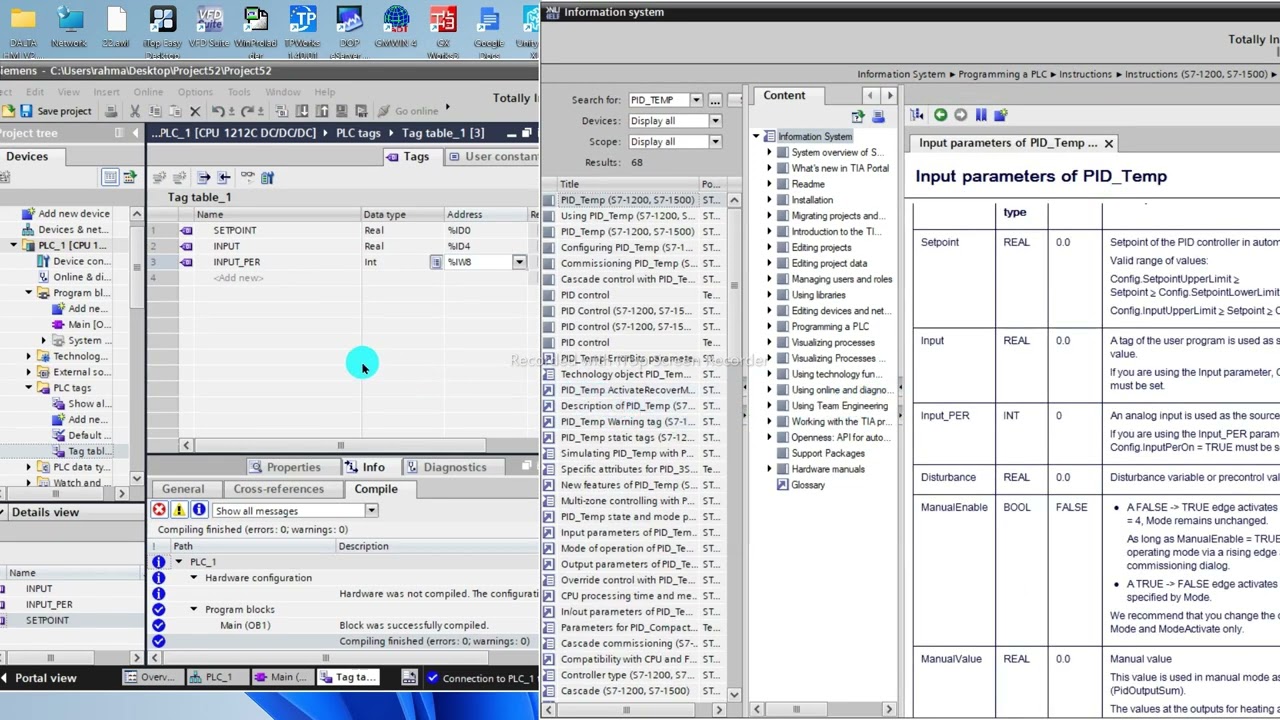Click the Upload from device icon
The width and height of the screenshot is (1280, 720).
click(x=322, y=111)
